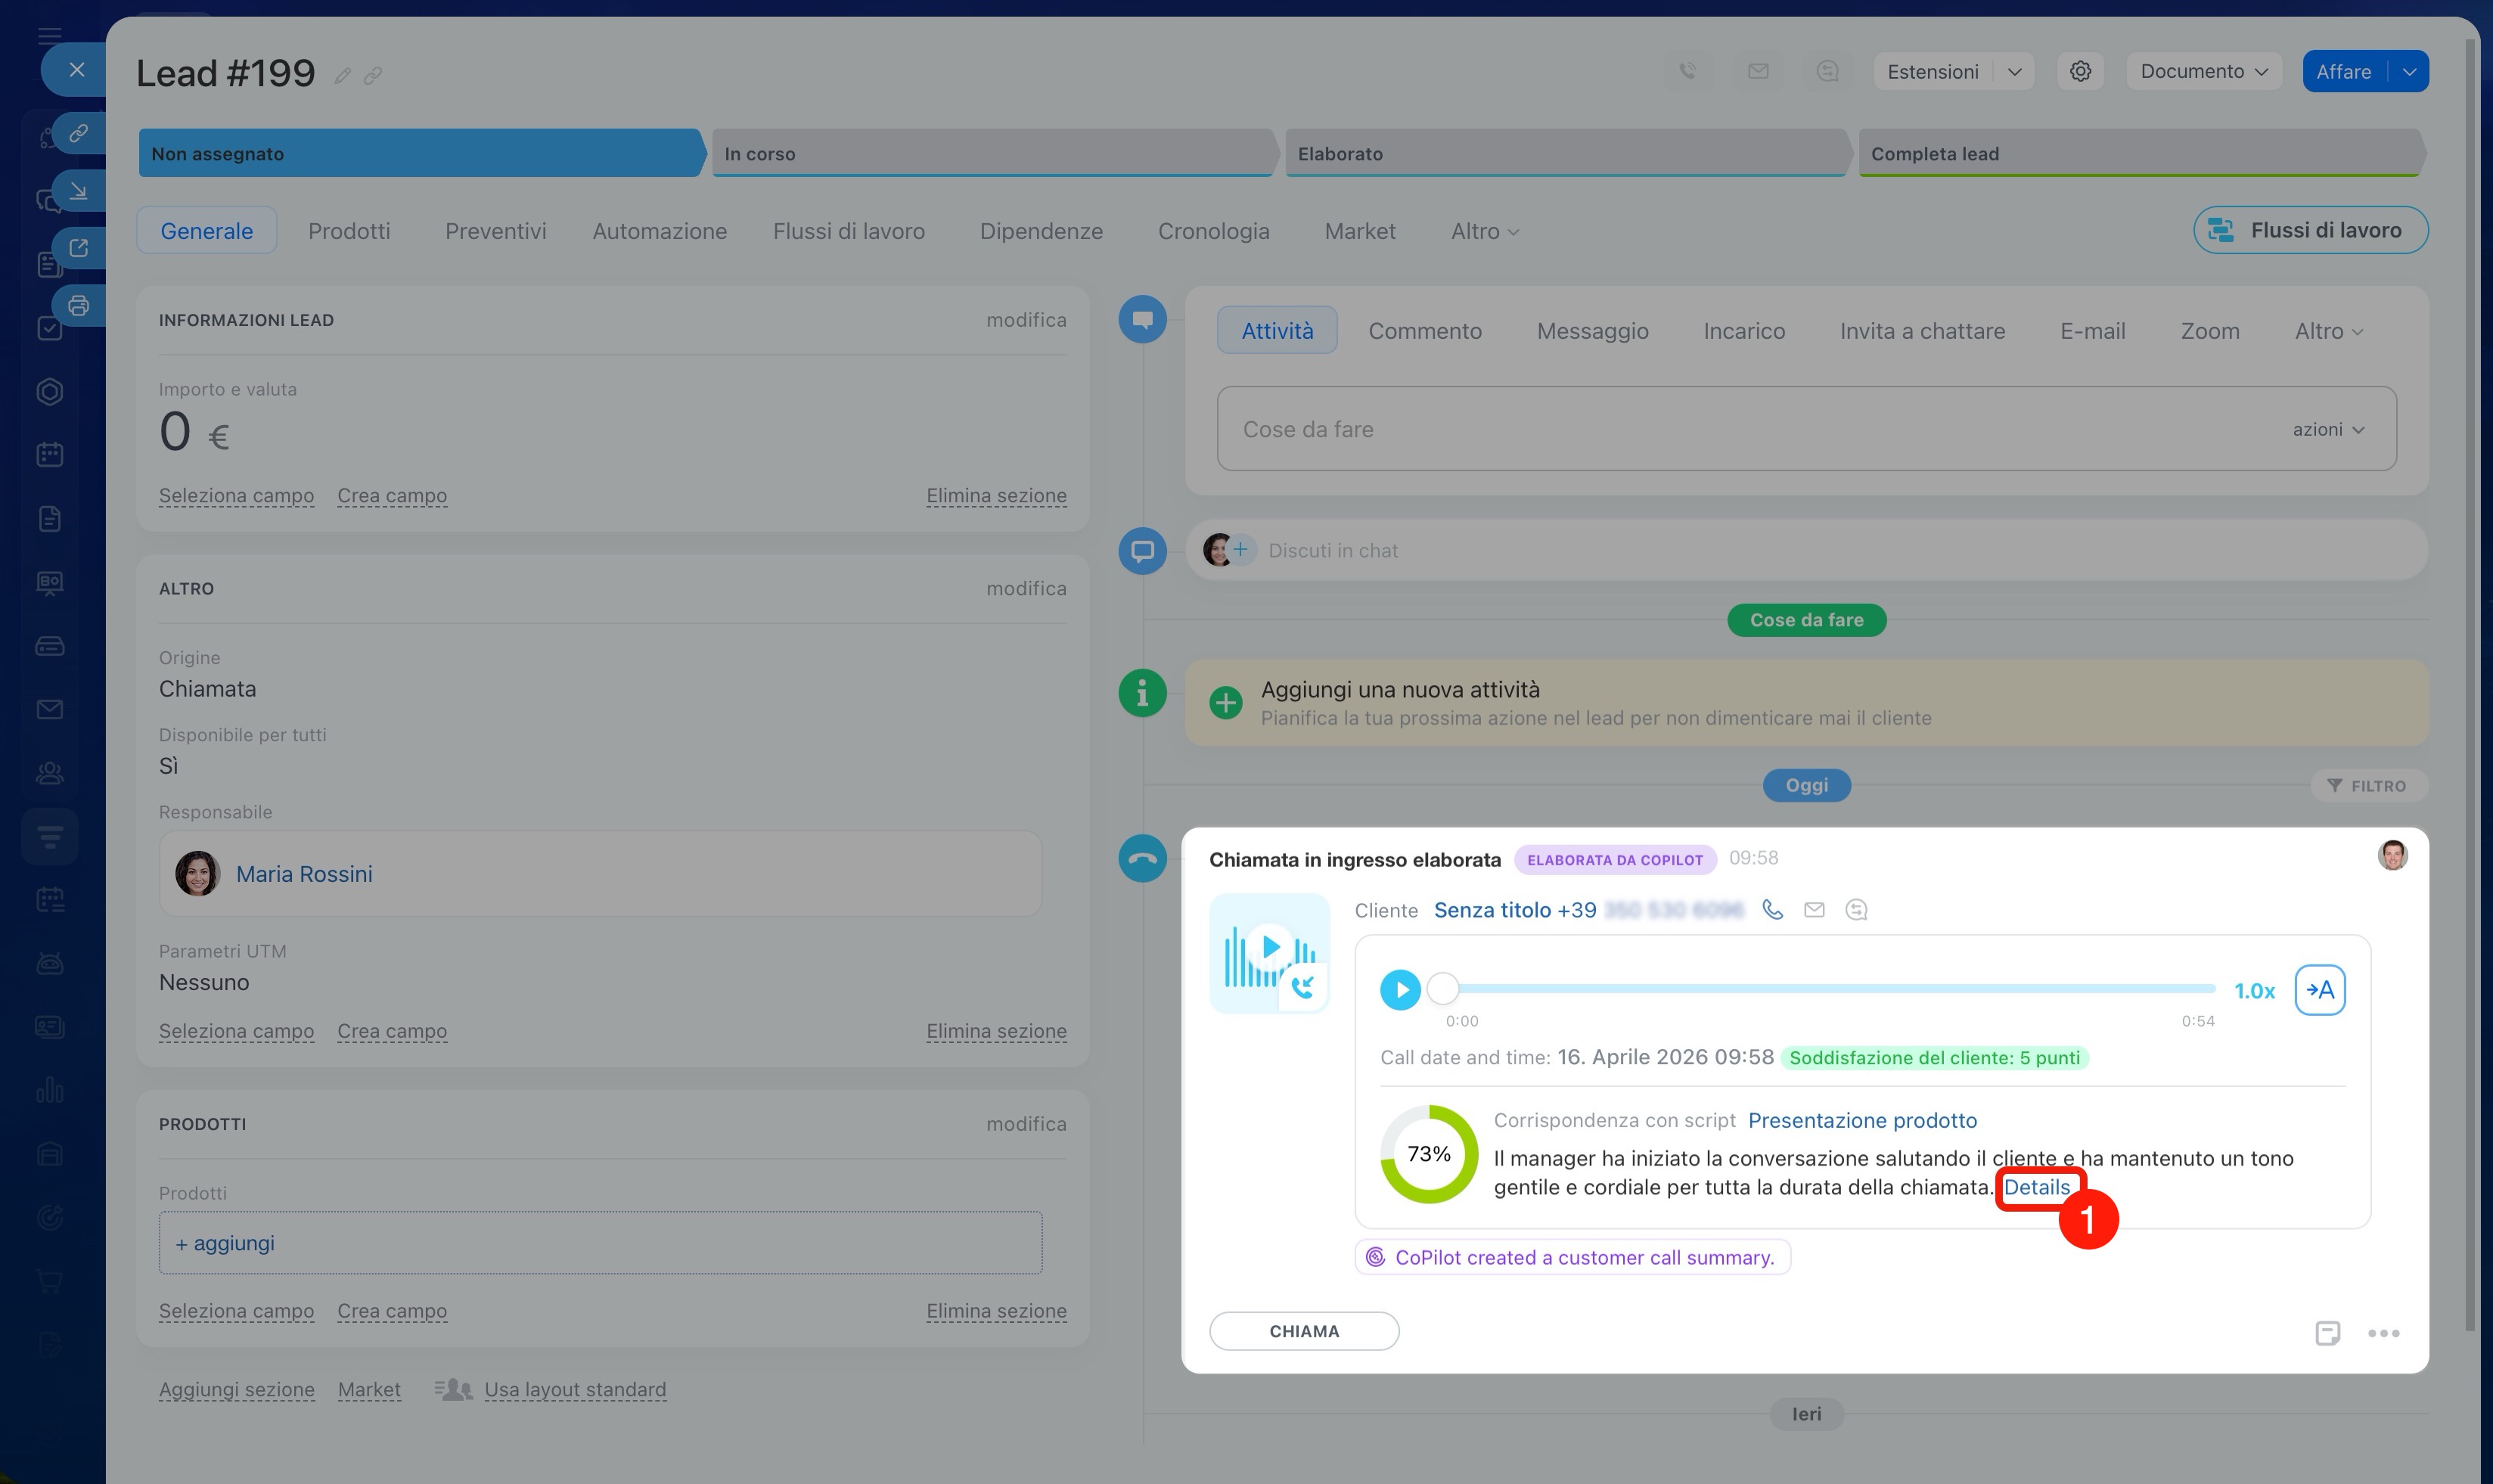Click the note icon at call card bottom

pyautogui.click(x=2328, y=1333)
